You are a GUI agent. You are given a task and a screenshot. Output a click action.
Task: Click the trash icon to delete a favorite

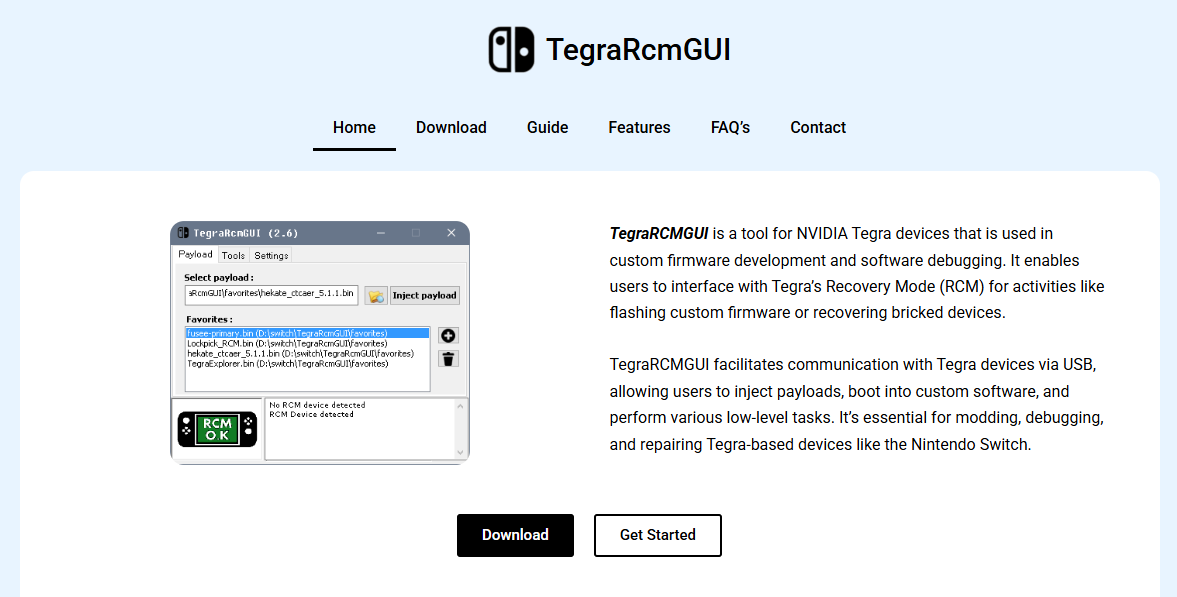pyautogui.click(x=448, y=358)
